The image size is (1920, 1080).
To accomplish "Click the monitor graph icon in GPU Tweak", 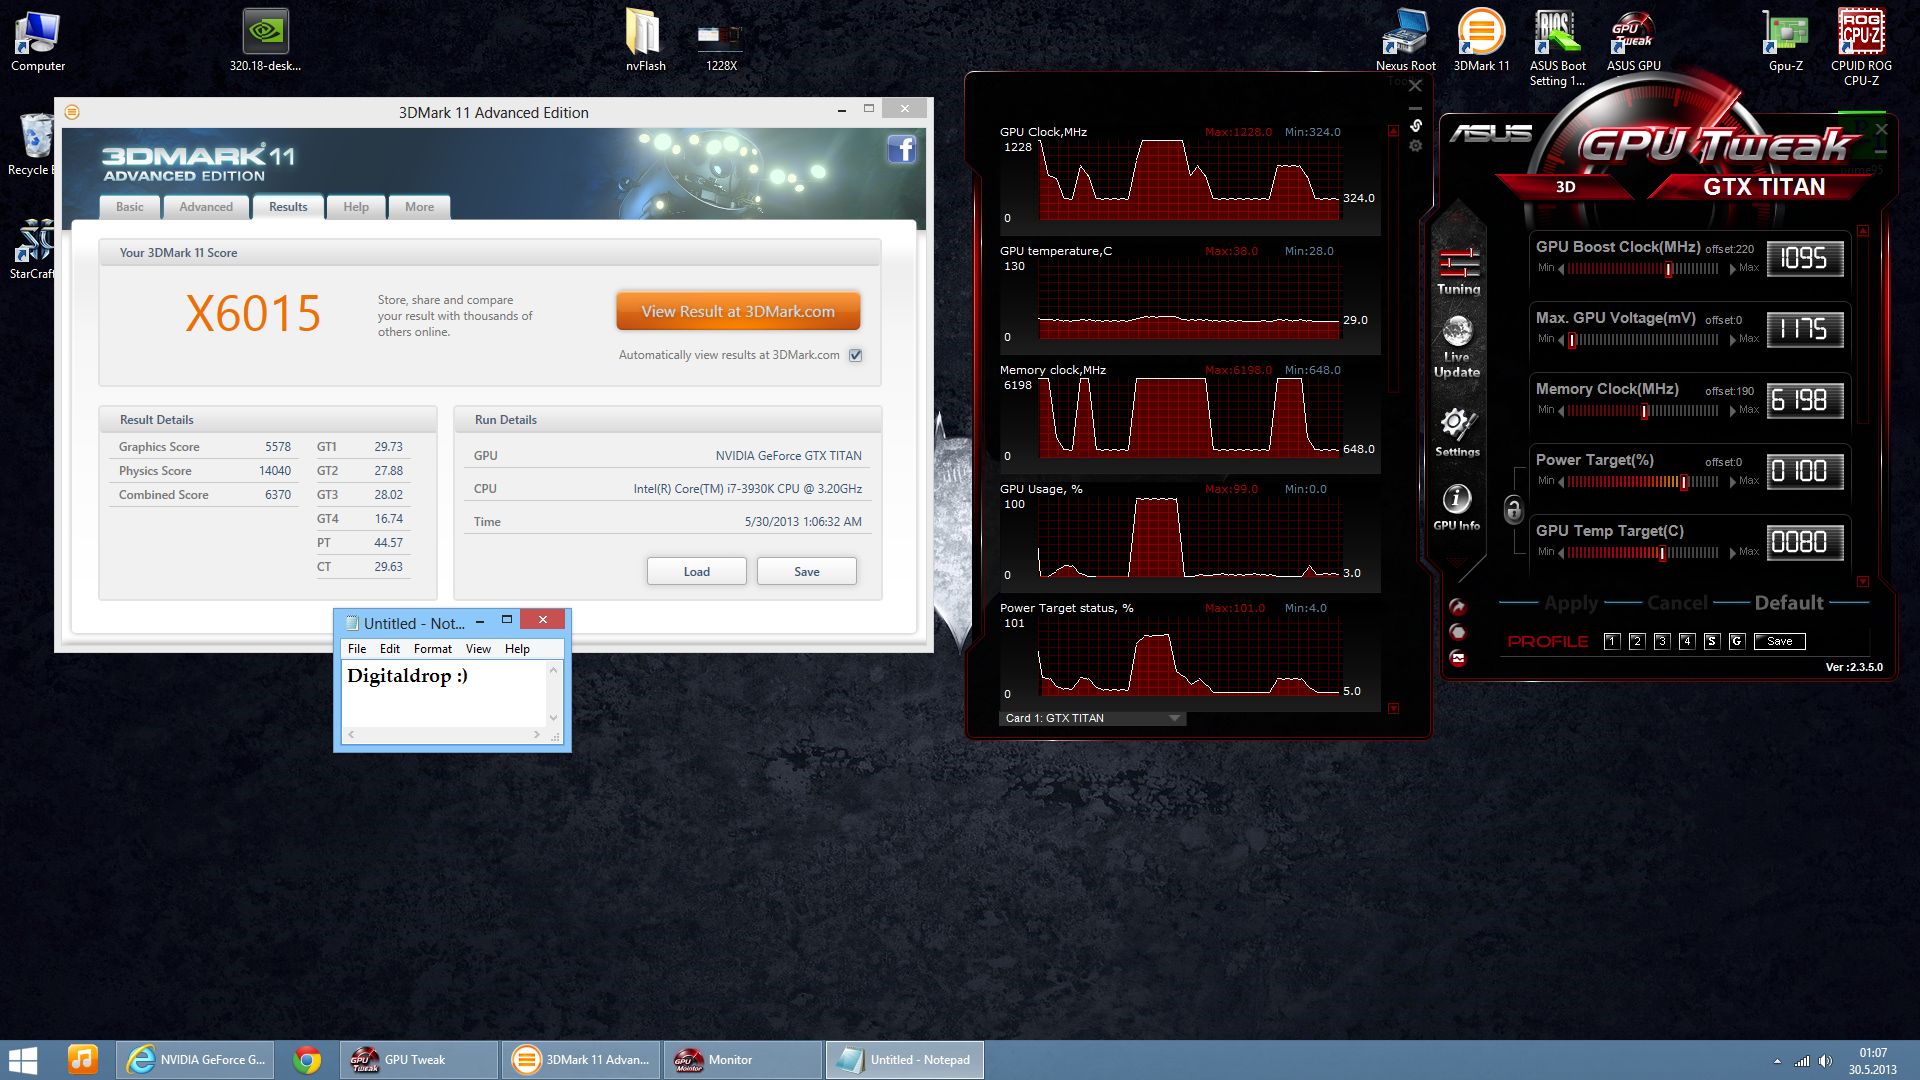I will (x=1458, y=658).
